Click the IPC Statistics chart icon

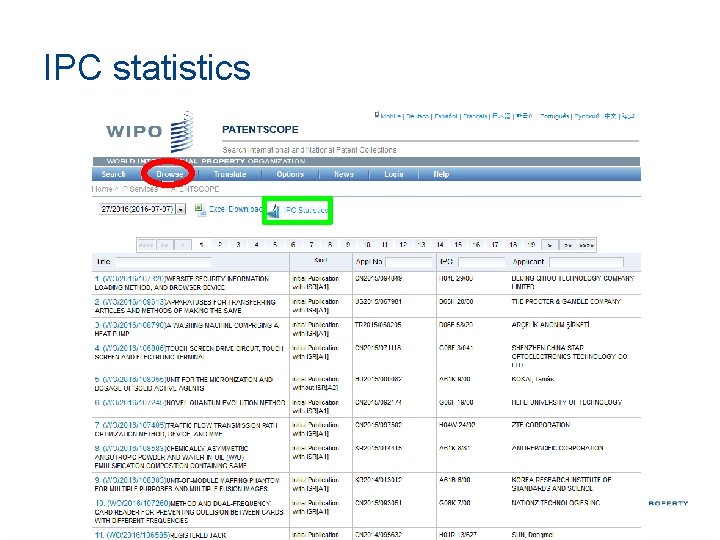pyautogui.click(x=274, y=211)
